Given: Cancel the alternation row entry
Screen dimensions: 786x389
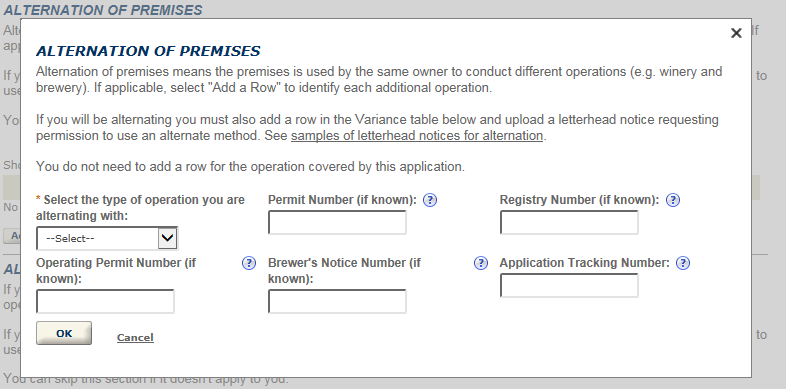Looking at the screenshot, I should (x=135, y=337).
